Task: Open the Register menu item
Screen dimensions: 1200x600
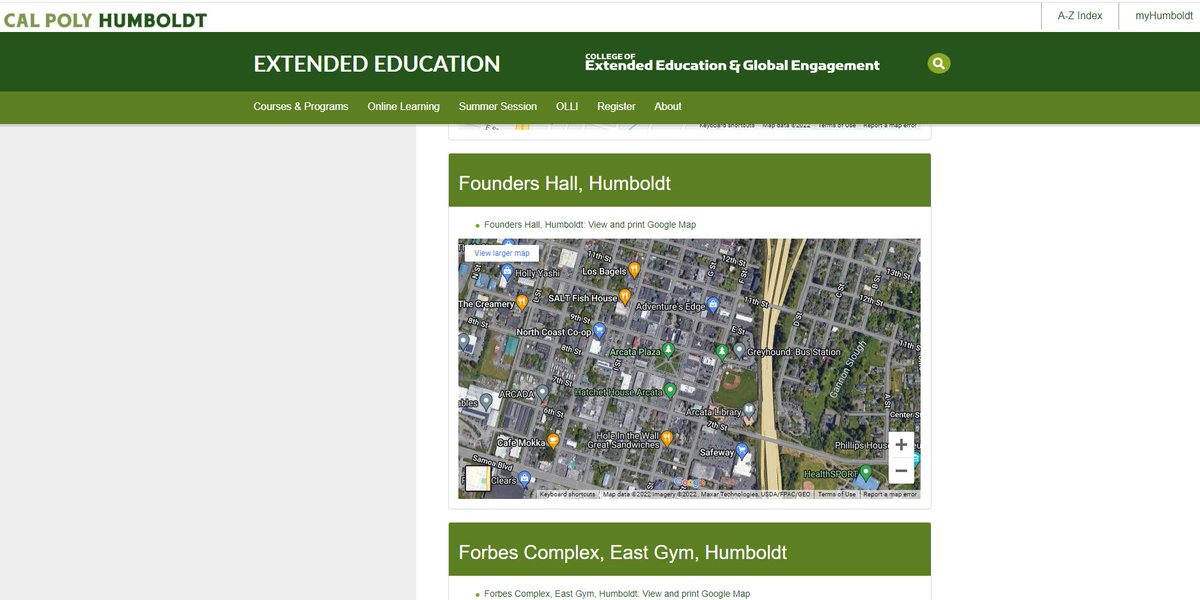Action: [x=616, y=106]
